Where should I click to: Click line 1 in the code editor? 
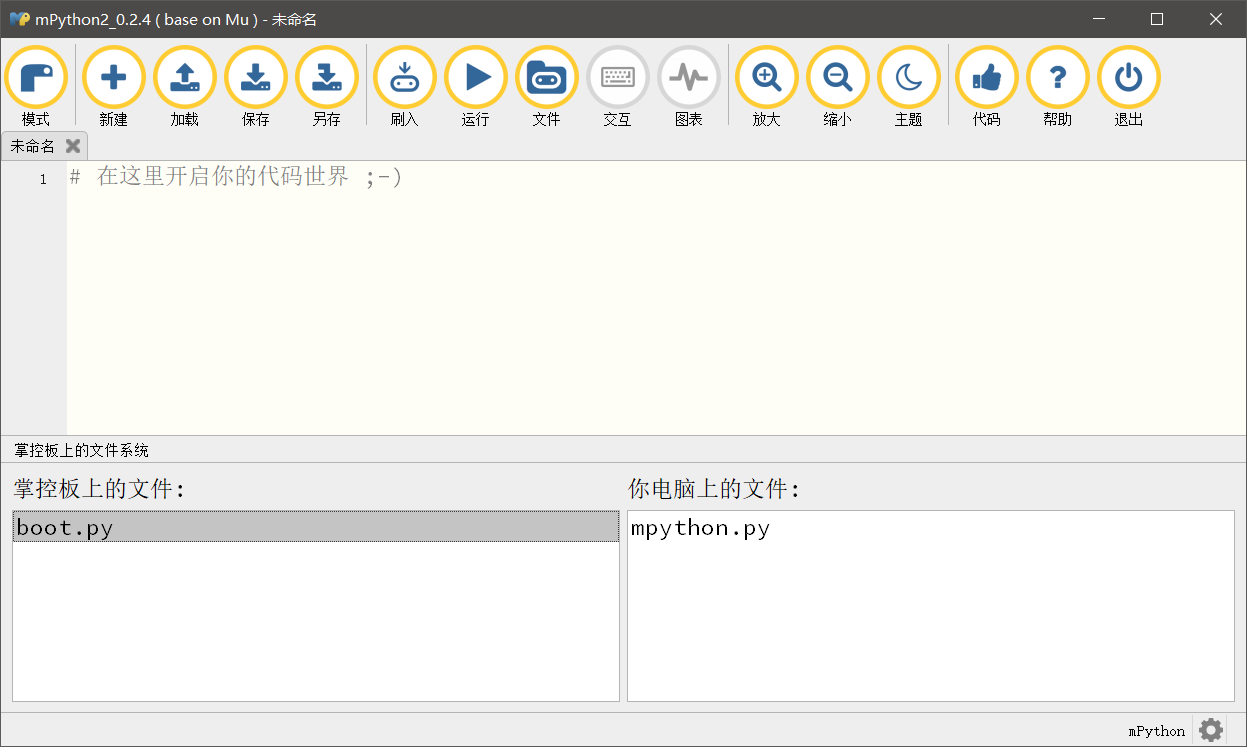click(656, 178)
